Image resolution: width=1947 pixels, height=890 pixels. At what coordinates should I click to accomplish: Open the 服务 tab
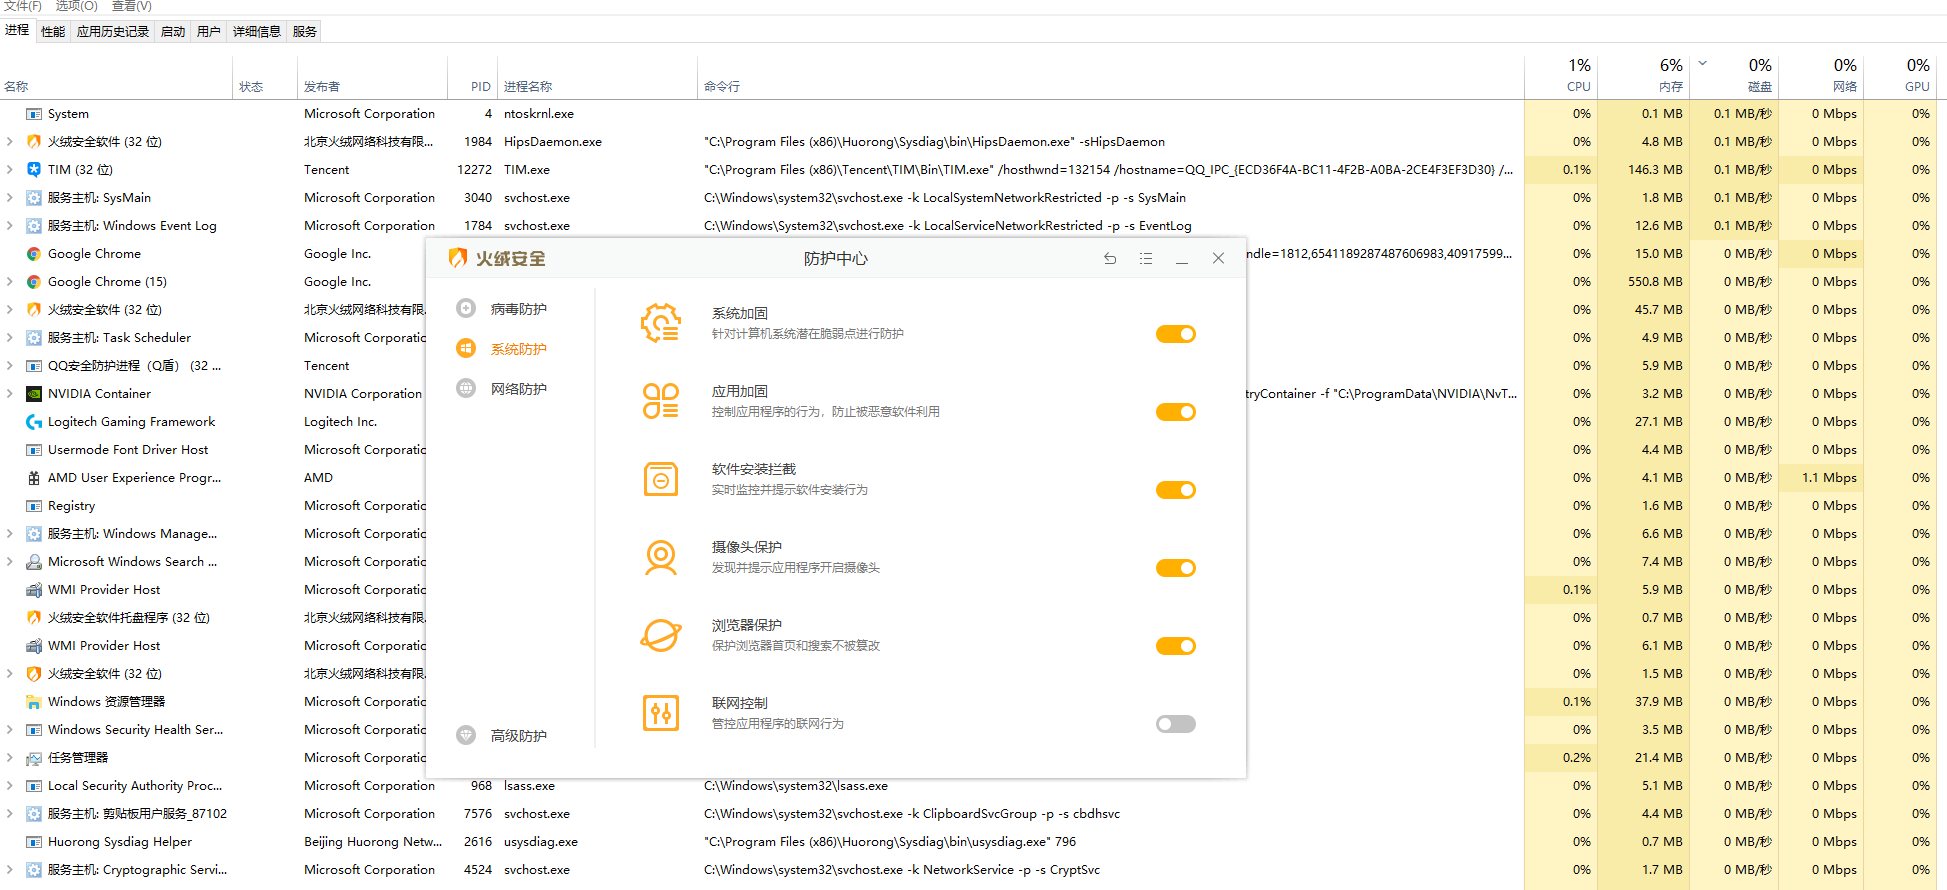[x=305, y=31]
